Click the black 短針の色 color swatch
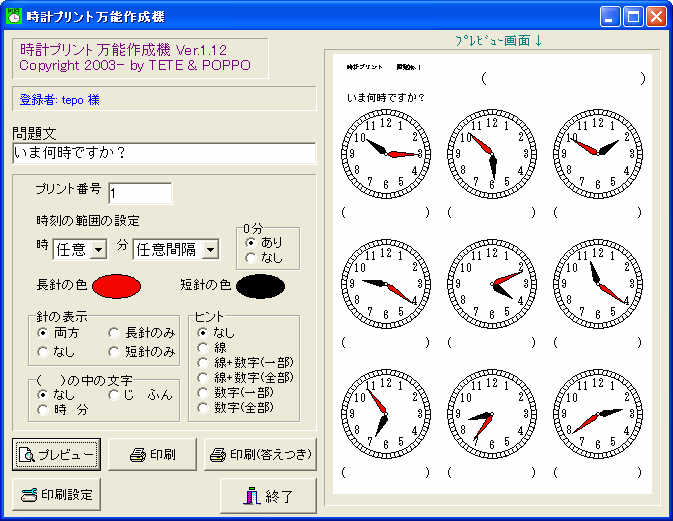 coord(261,286)
